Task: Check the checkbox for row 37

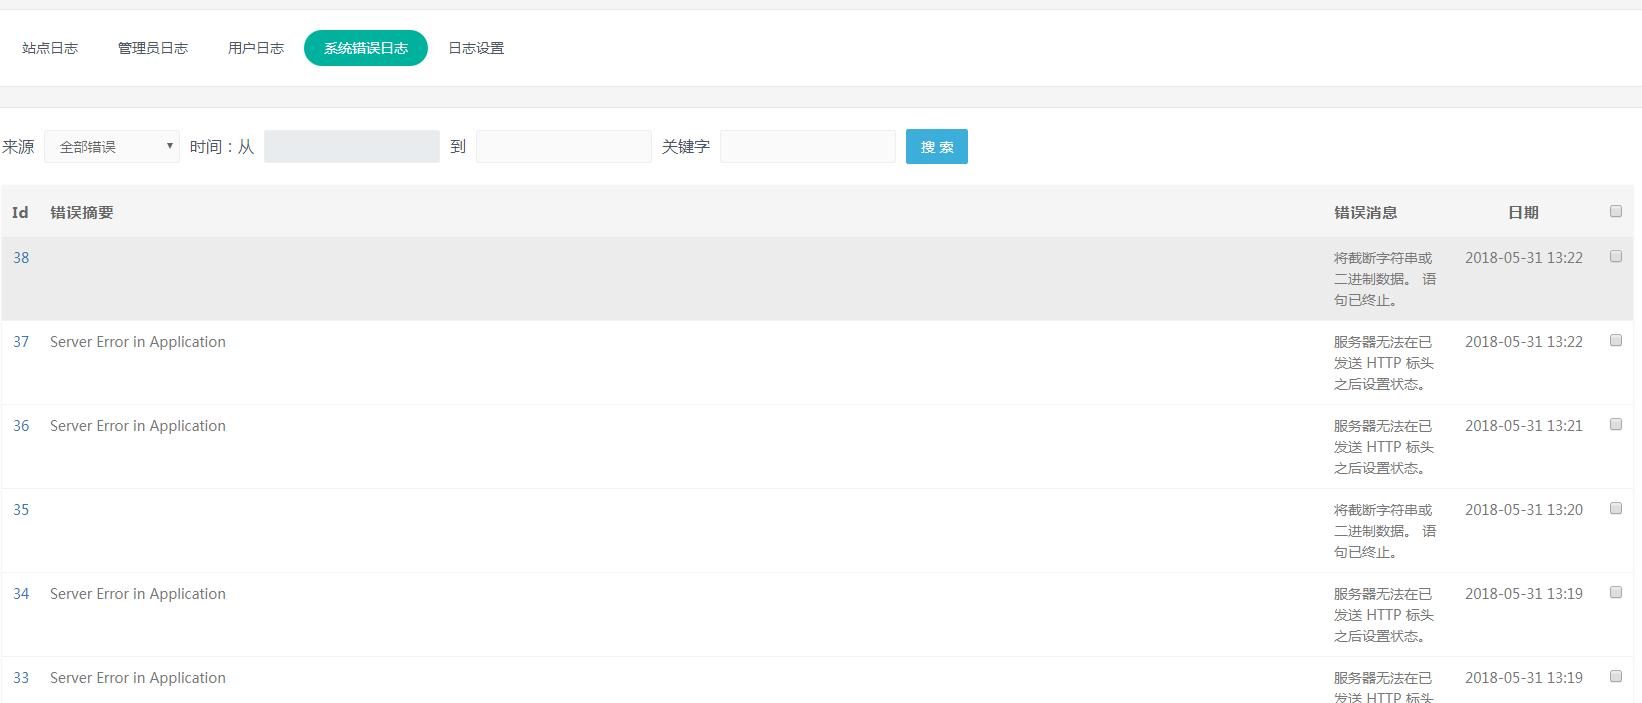Action: 1616,341
